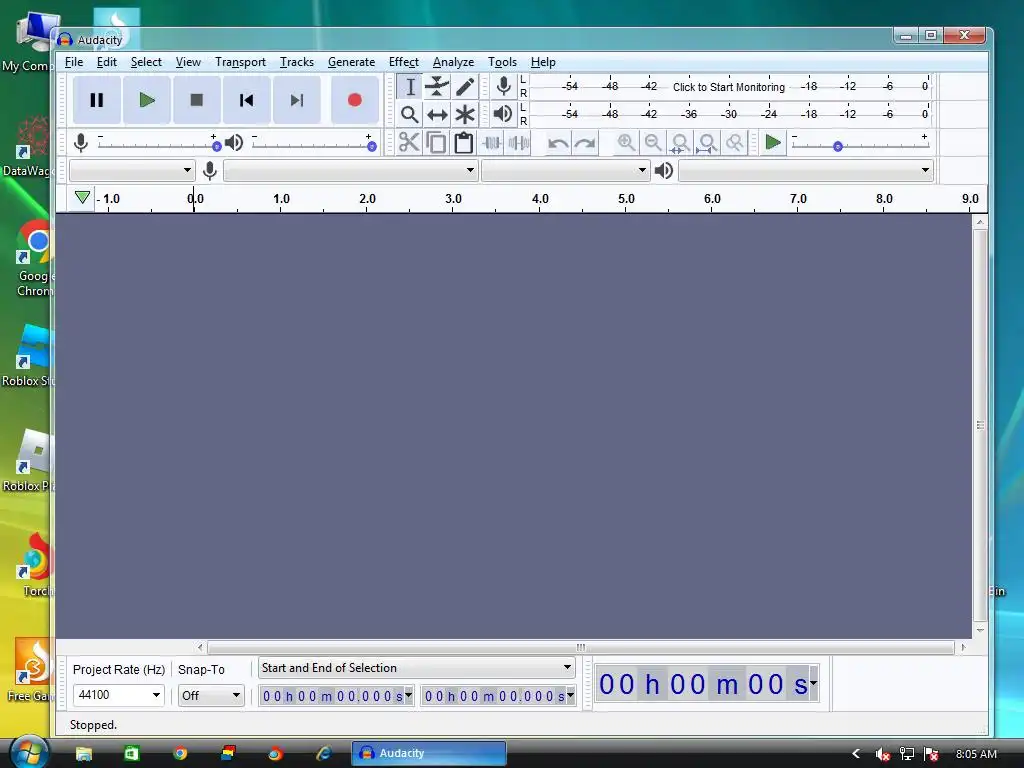Select the Envelope tool

point(437,87)
